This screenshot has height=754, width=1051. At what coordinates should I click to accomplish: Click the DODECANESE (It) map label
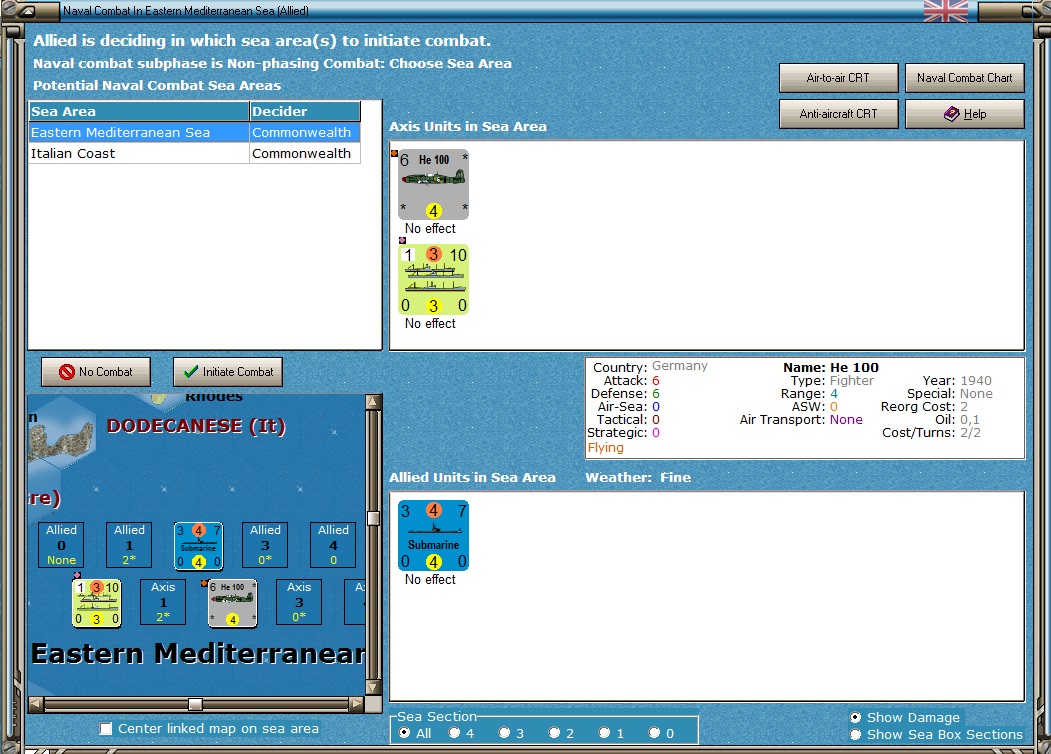coord(196,426)
